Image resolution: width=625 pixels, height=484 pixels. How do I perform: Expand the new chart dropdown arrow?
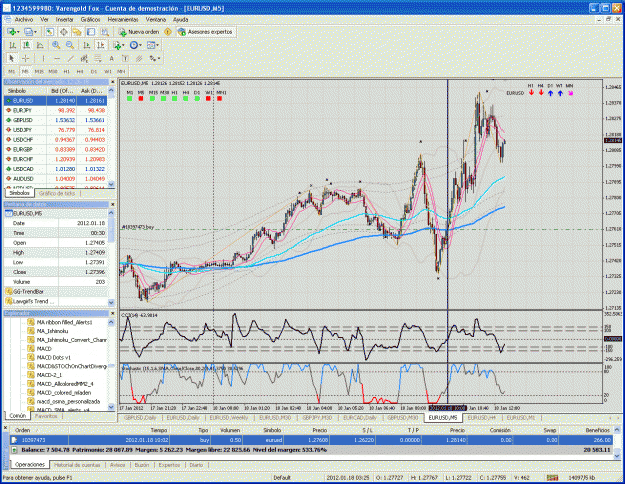tap(18, 32)
